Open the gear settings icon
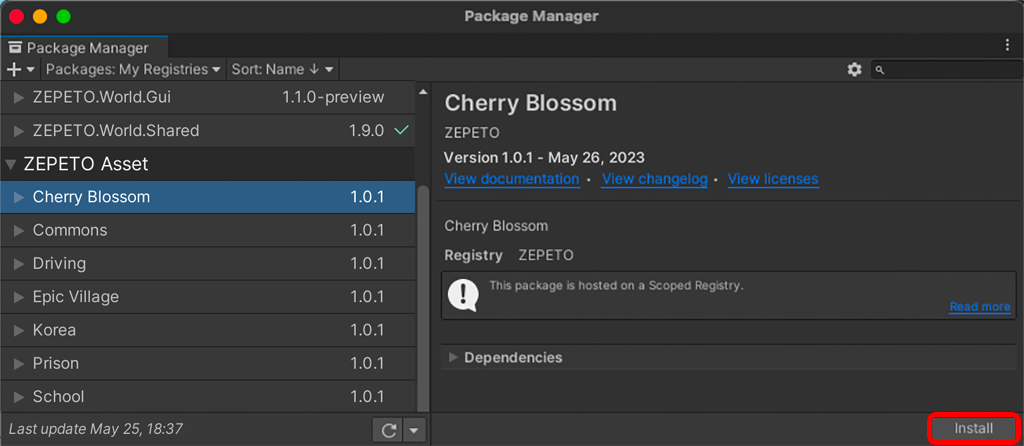 click(854, 69)
